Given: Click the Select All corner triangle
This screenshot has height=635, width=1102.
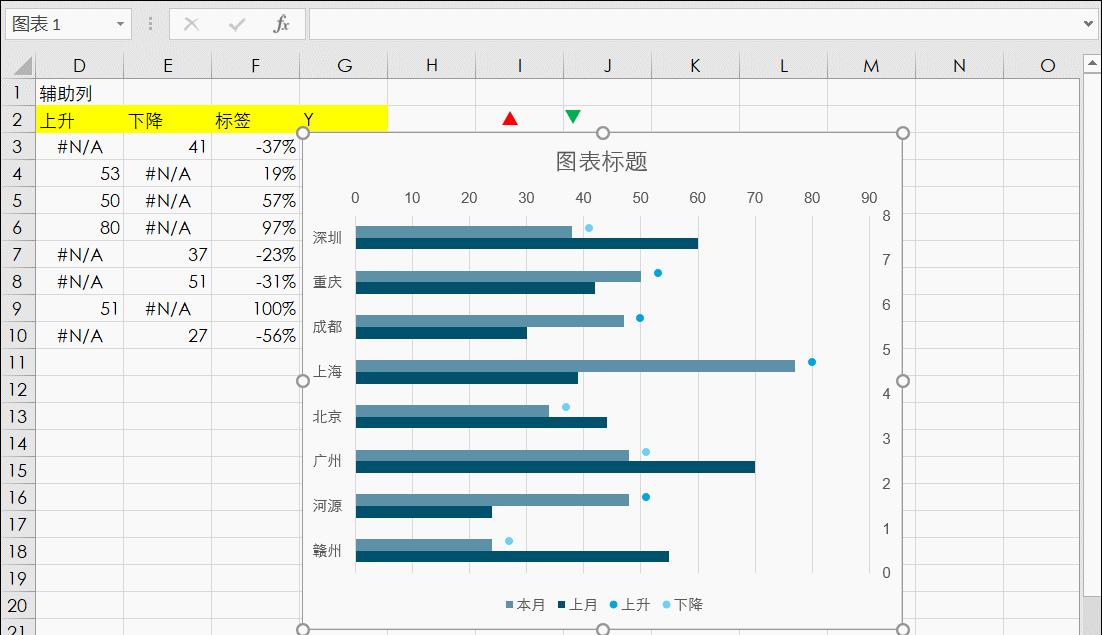Looking at the screenshot, I should coord(22,67).
